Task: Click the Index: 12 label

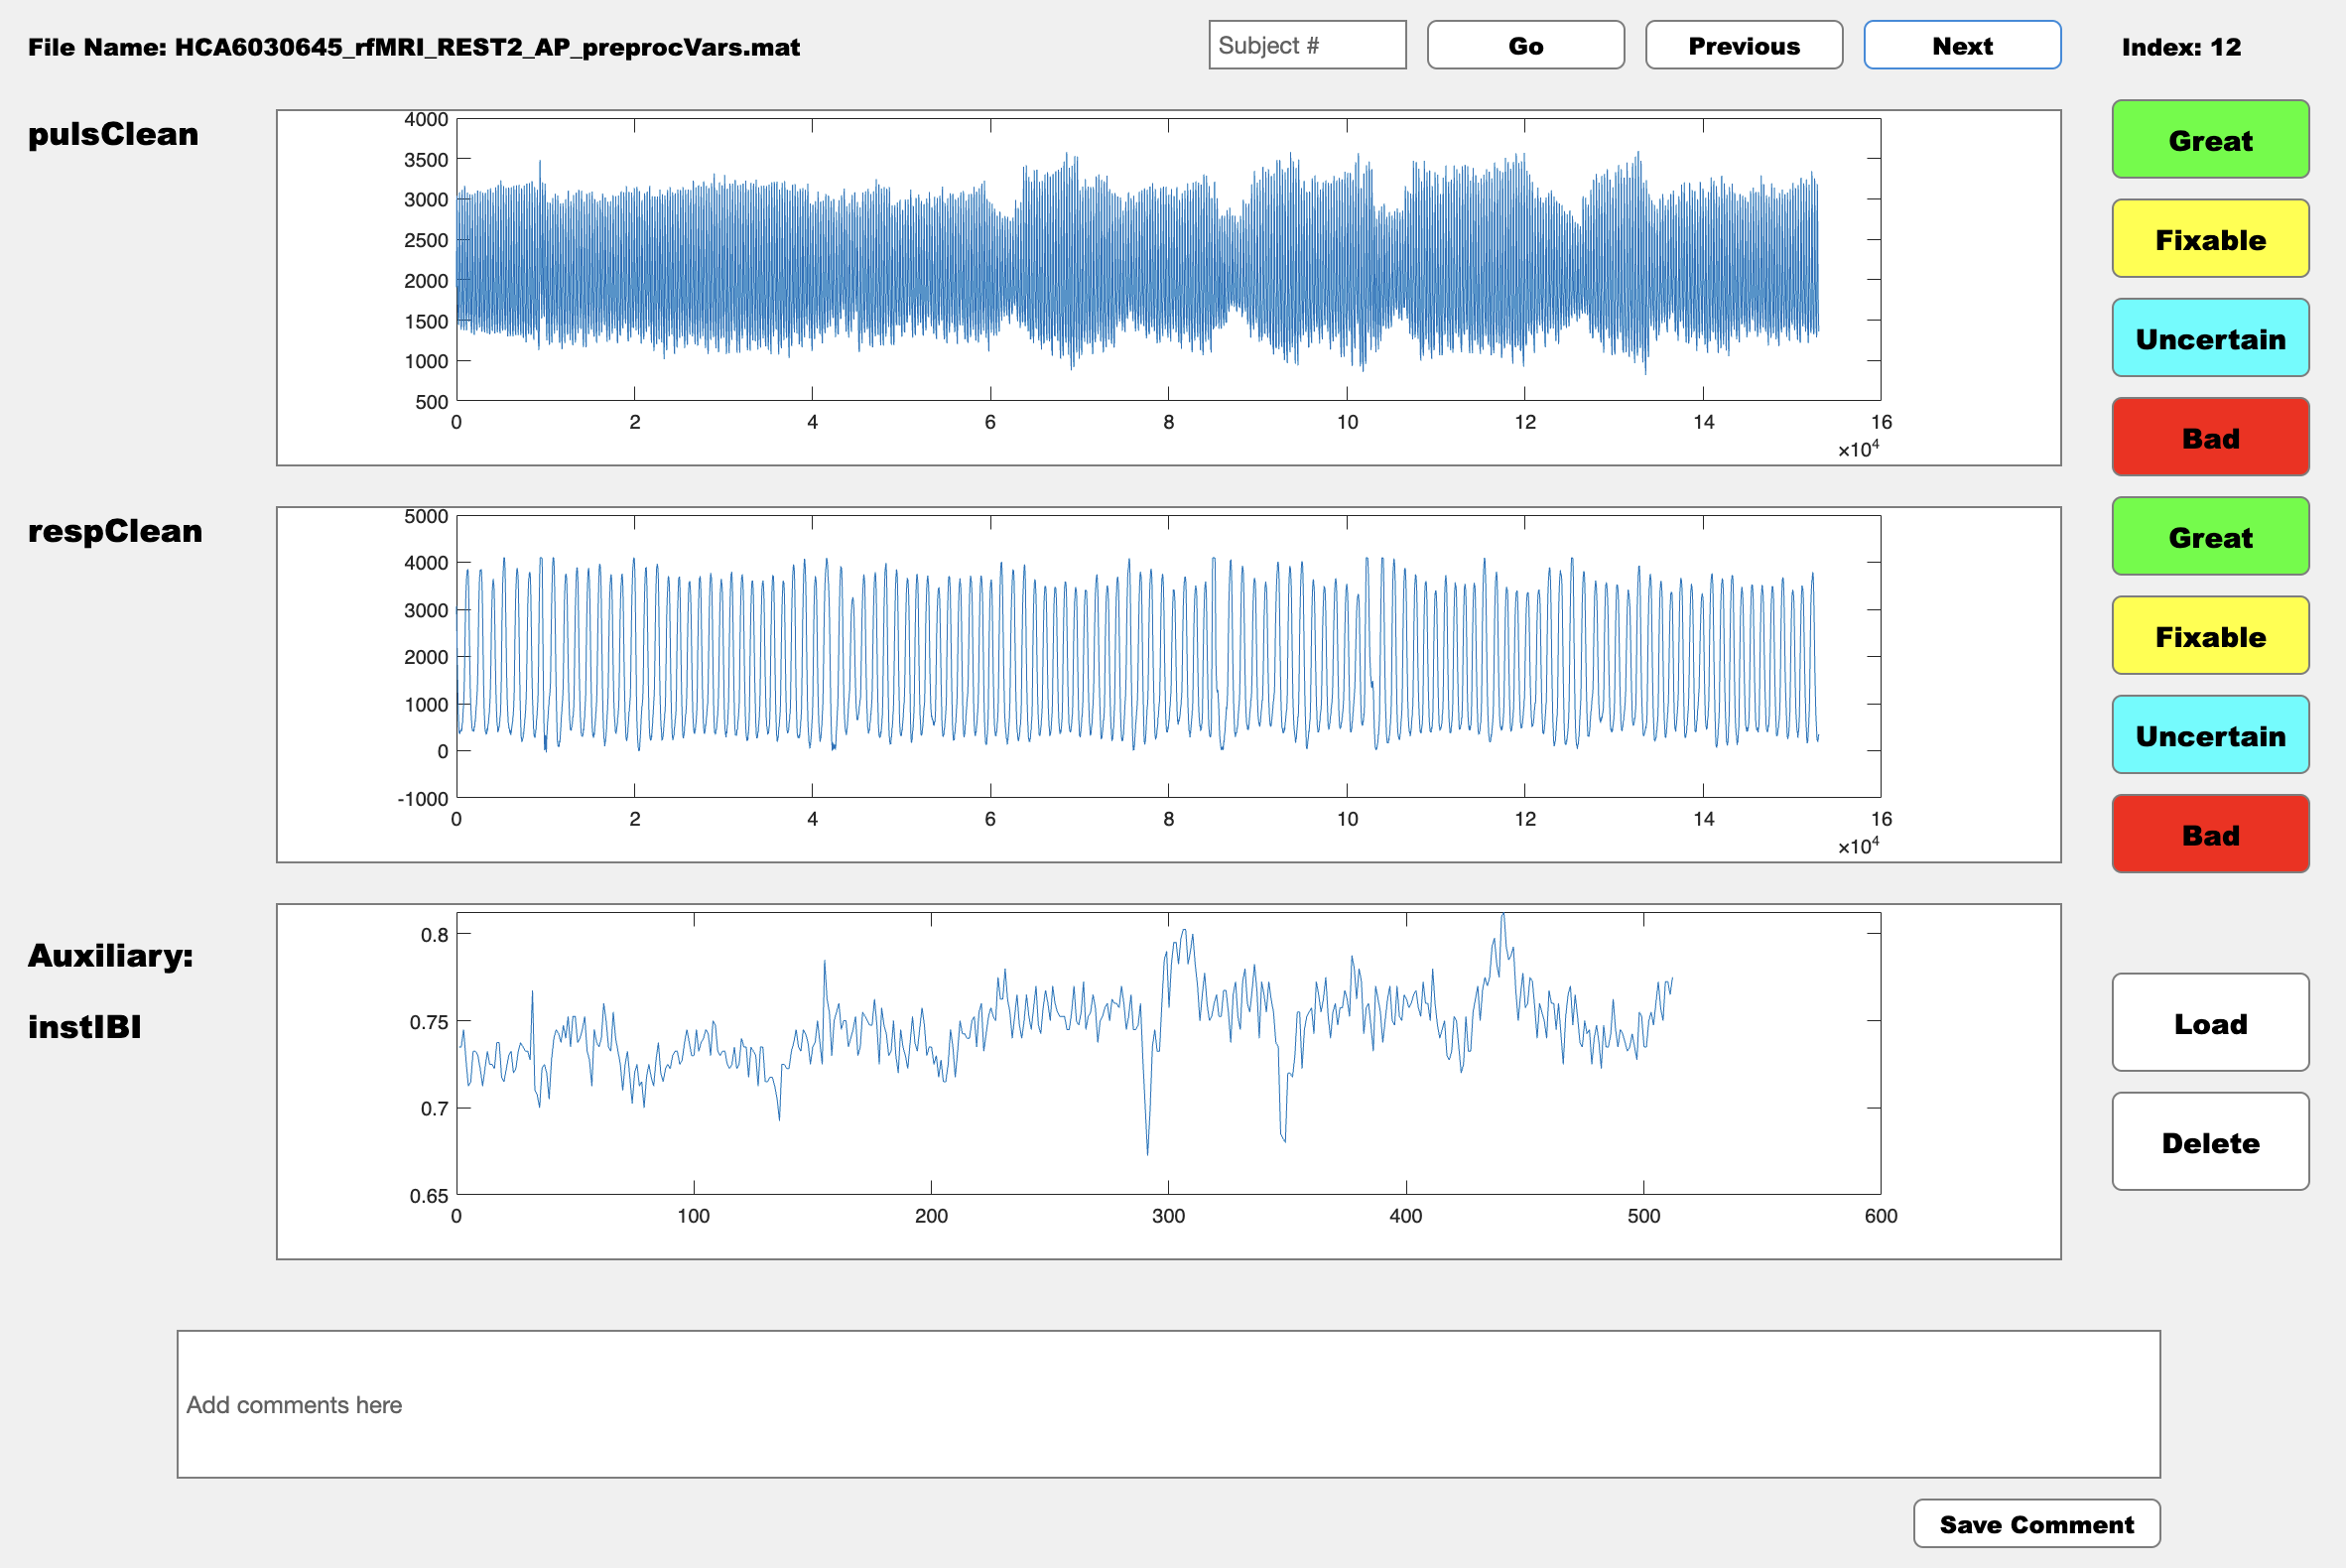Action: point(2180,47)
